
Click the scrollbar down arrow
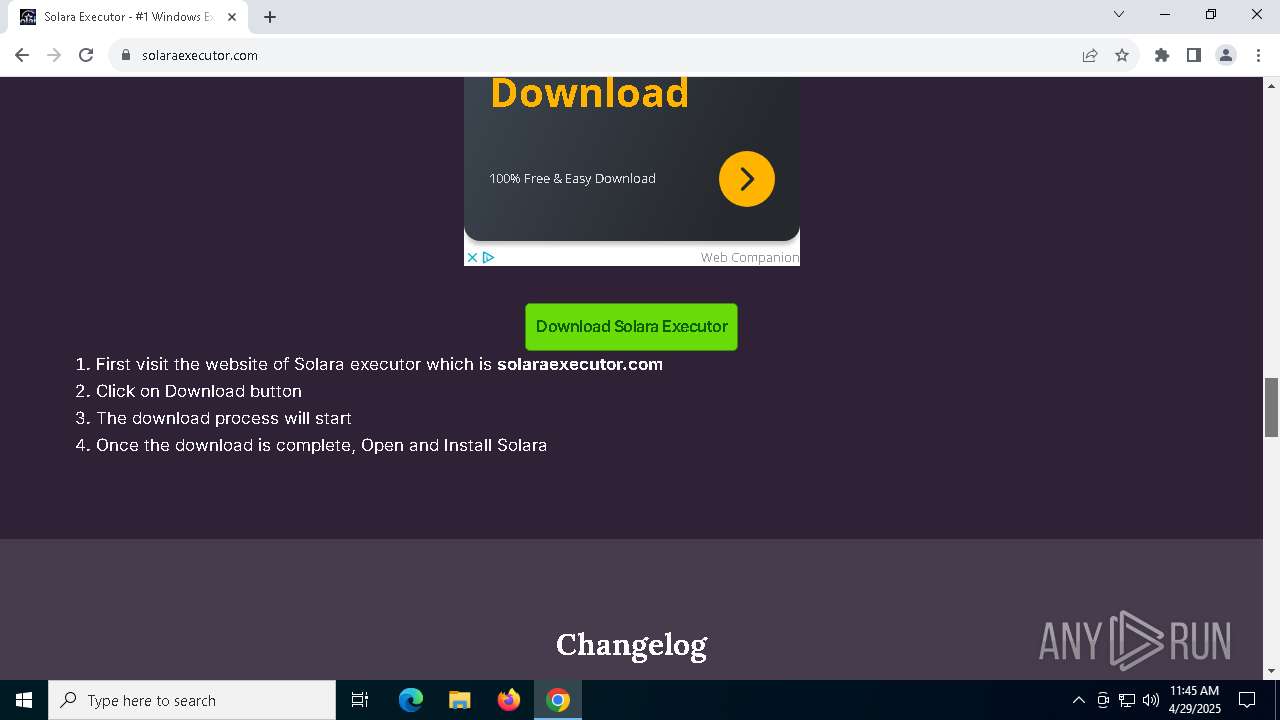coord(1271,671)
